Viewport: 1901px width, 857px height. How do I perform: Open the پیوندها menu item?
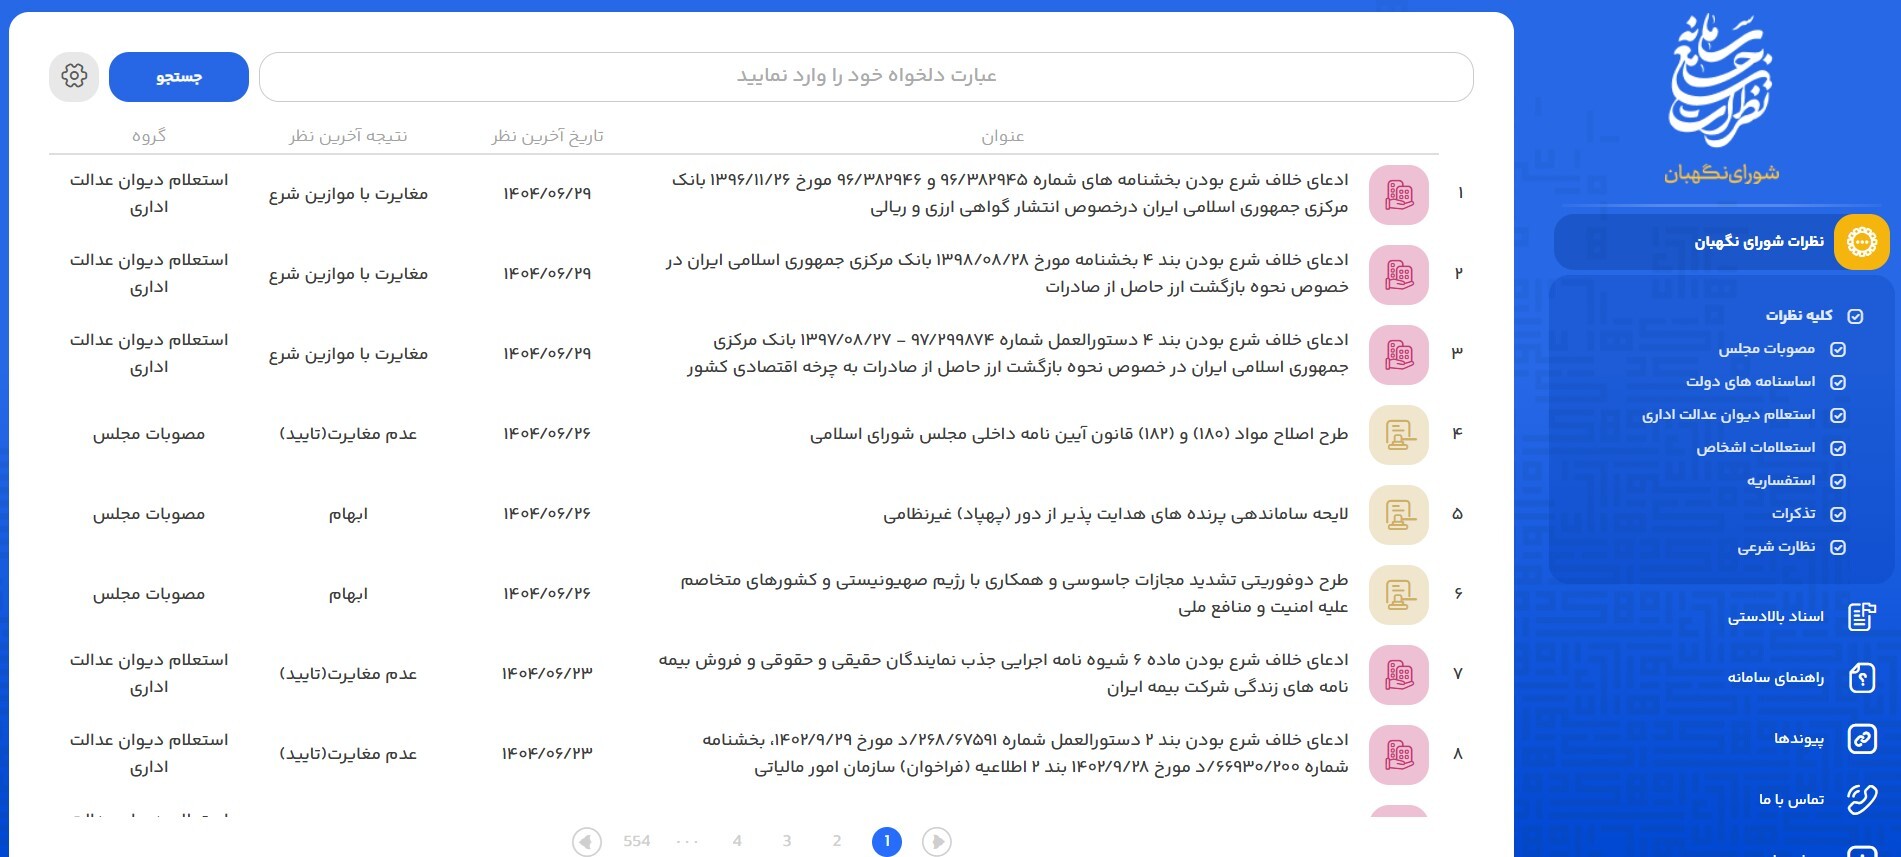pos(1799,739)
